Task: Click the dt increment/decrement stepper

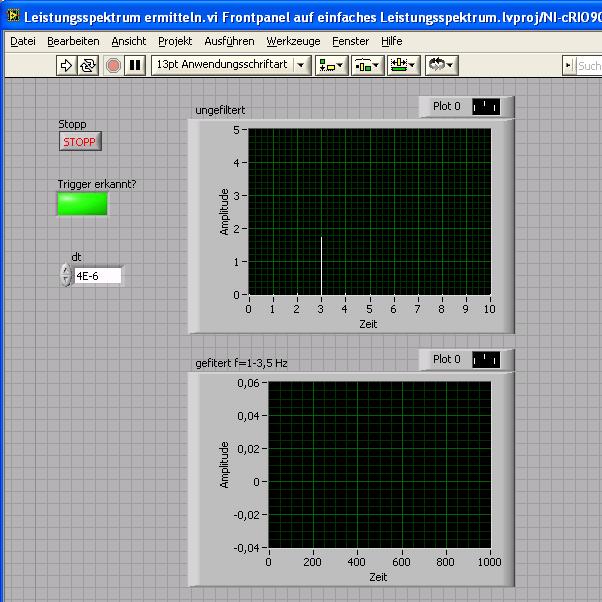Action: coord(66,275)
